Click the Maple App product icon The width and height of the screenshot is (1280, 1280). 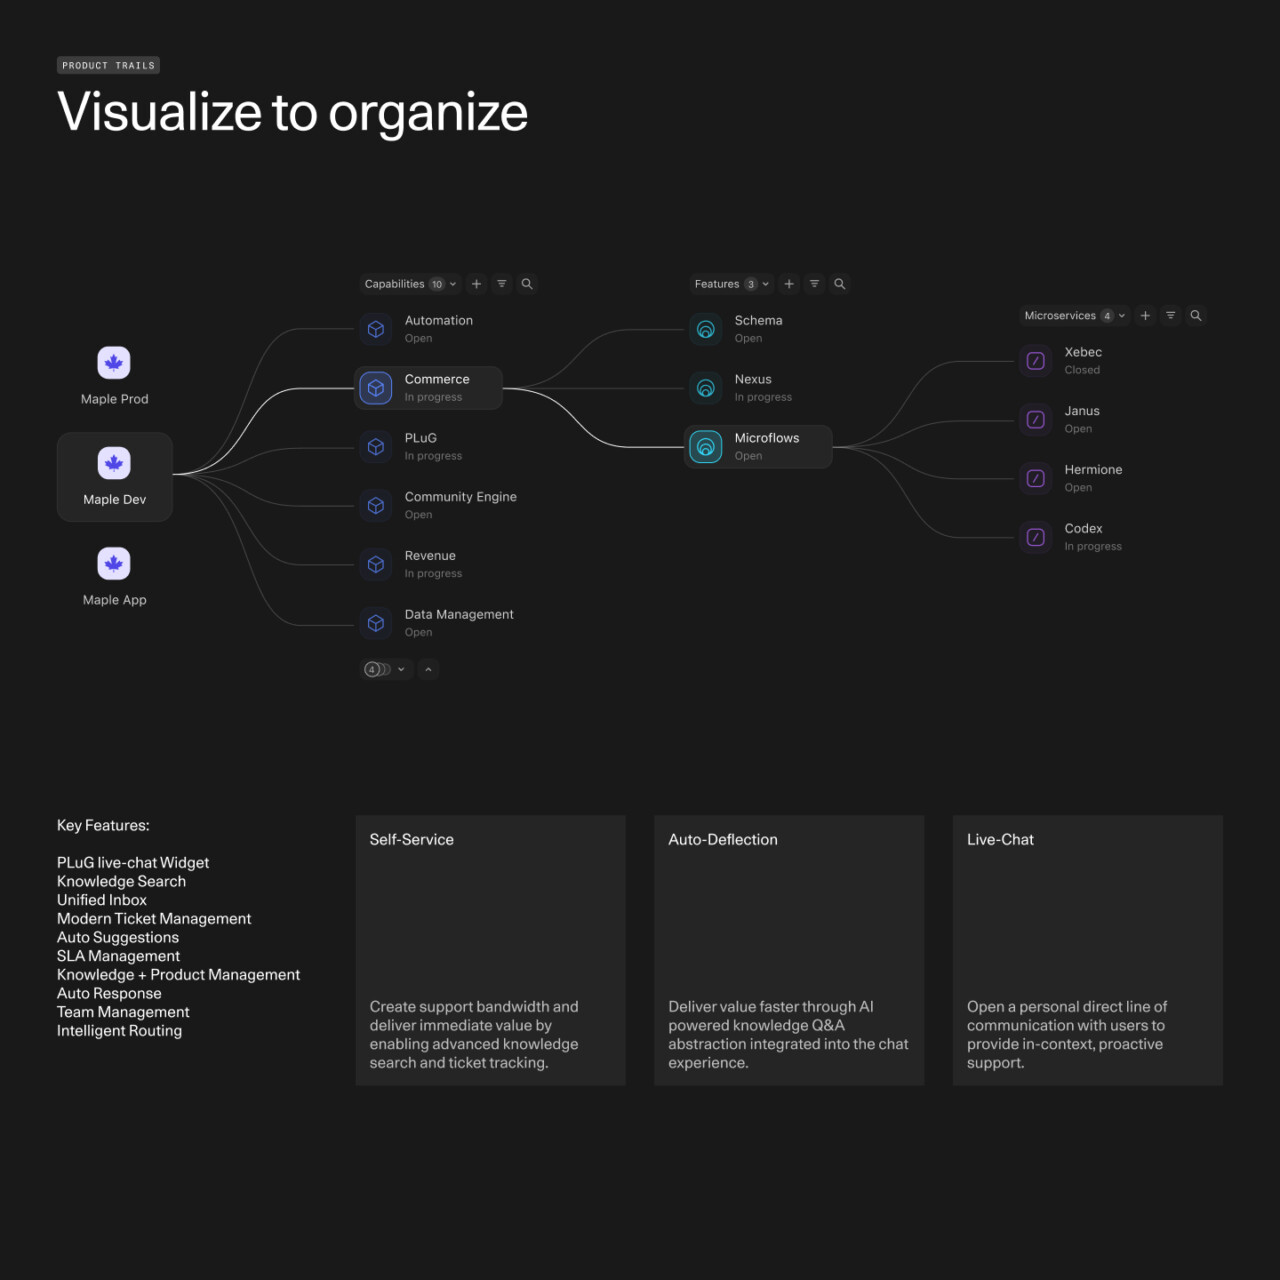point(114,563)
